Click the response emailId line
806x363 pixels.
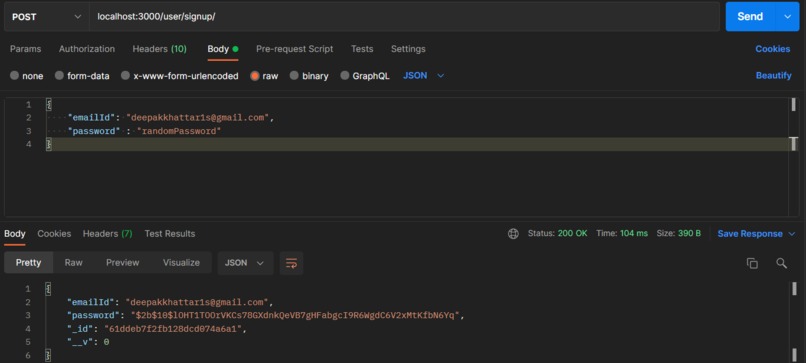click(x=169, y=302)
